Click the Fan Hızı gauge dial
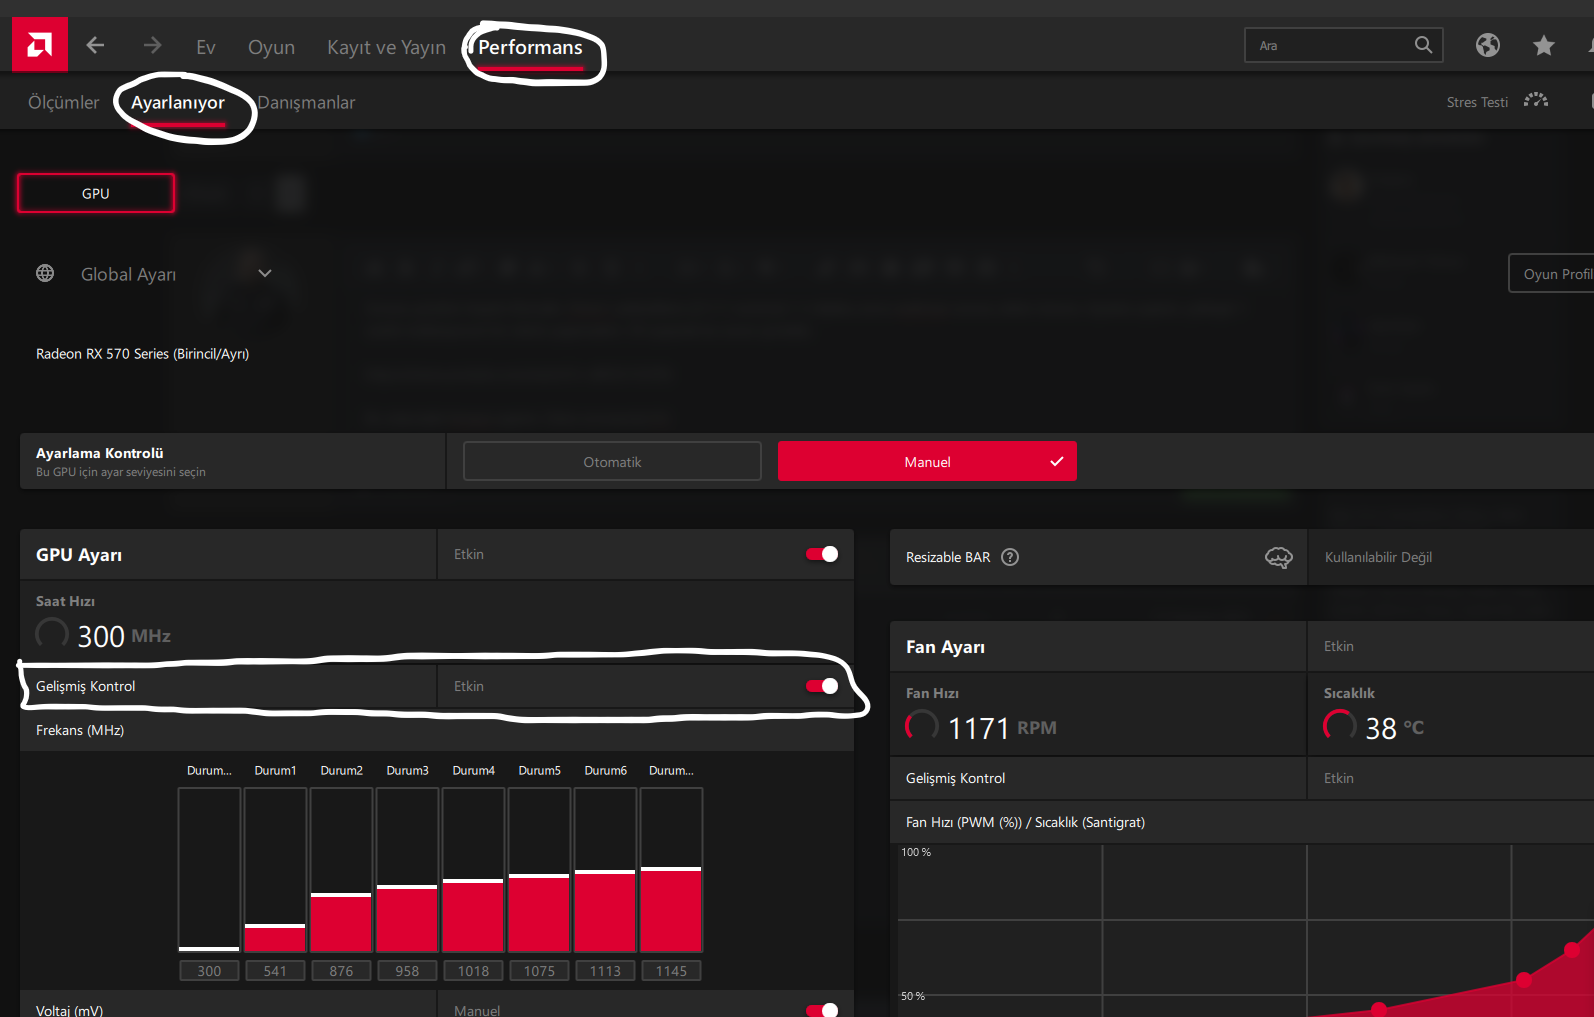The height and width of the screenshot is (1017, 1594). [922, 726]
